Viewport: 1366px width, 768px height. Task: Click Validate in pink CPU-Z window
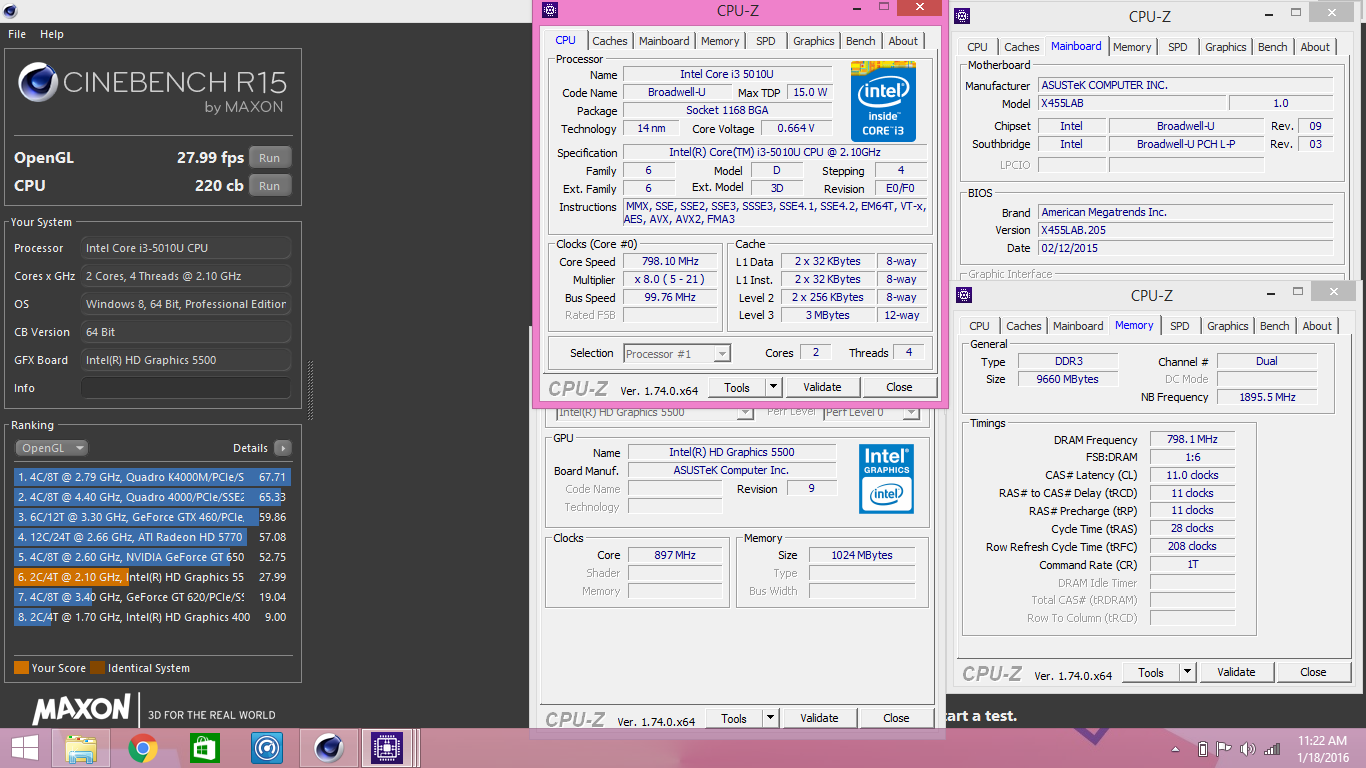(822, 387)
